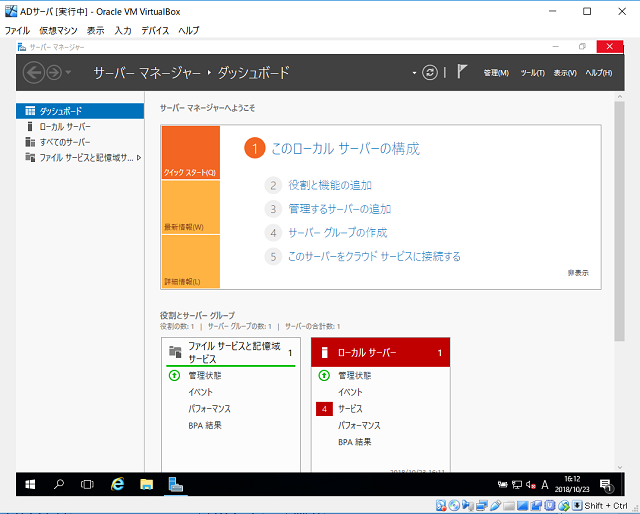Click the scrollbar up arrow
This screenshot has width=640, height=514.
point(620,97)
